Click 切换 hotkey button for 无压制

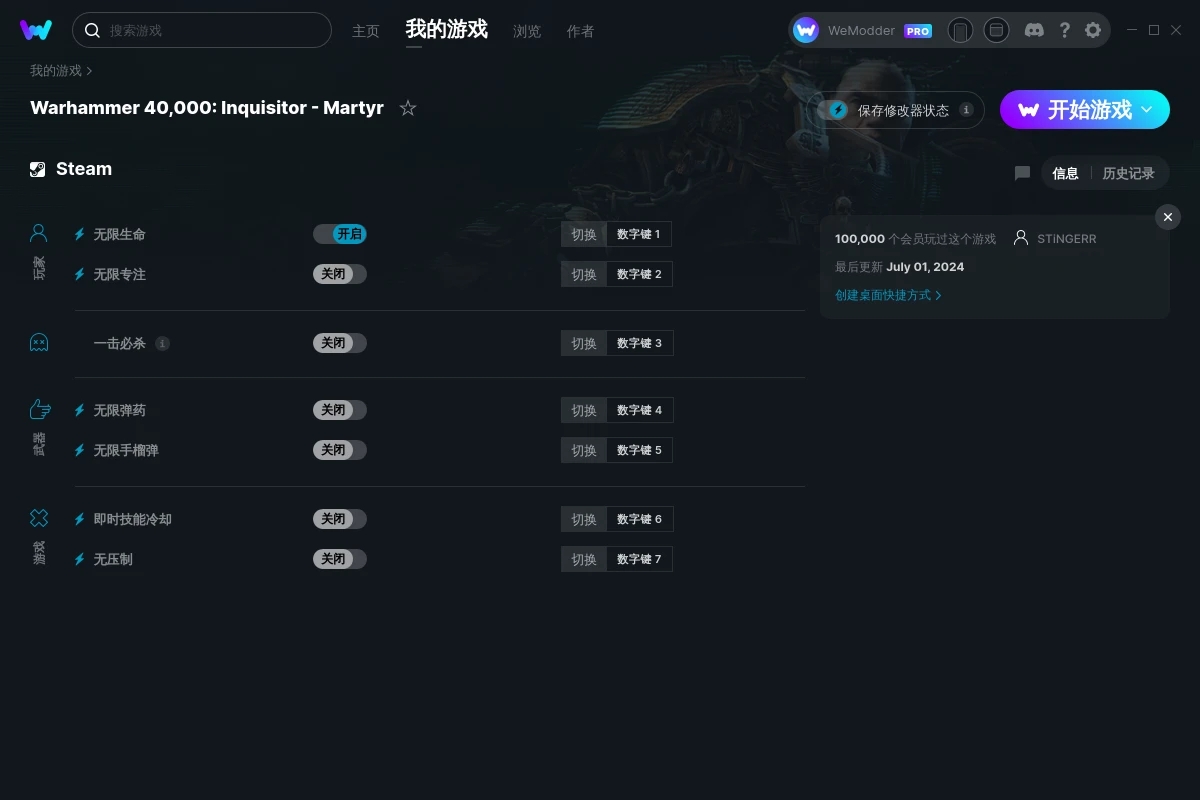pyautogui.click(x=584, y=559)
